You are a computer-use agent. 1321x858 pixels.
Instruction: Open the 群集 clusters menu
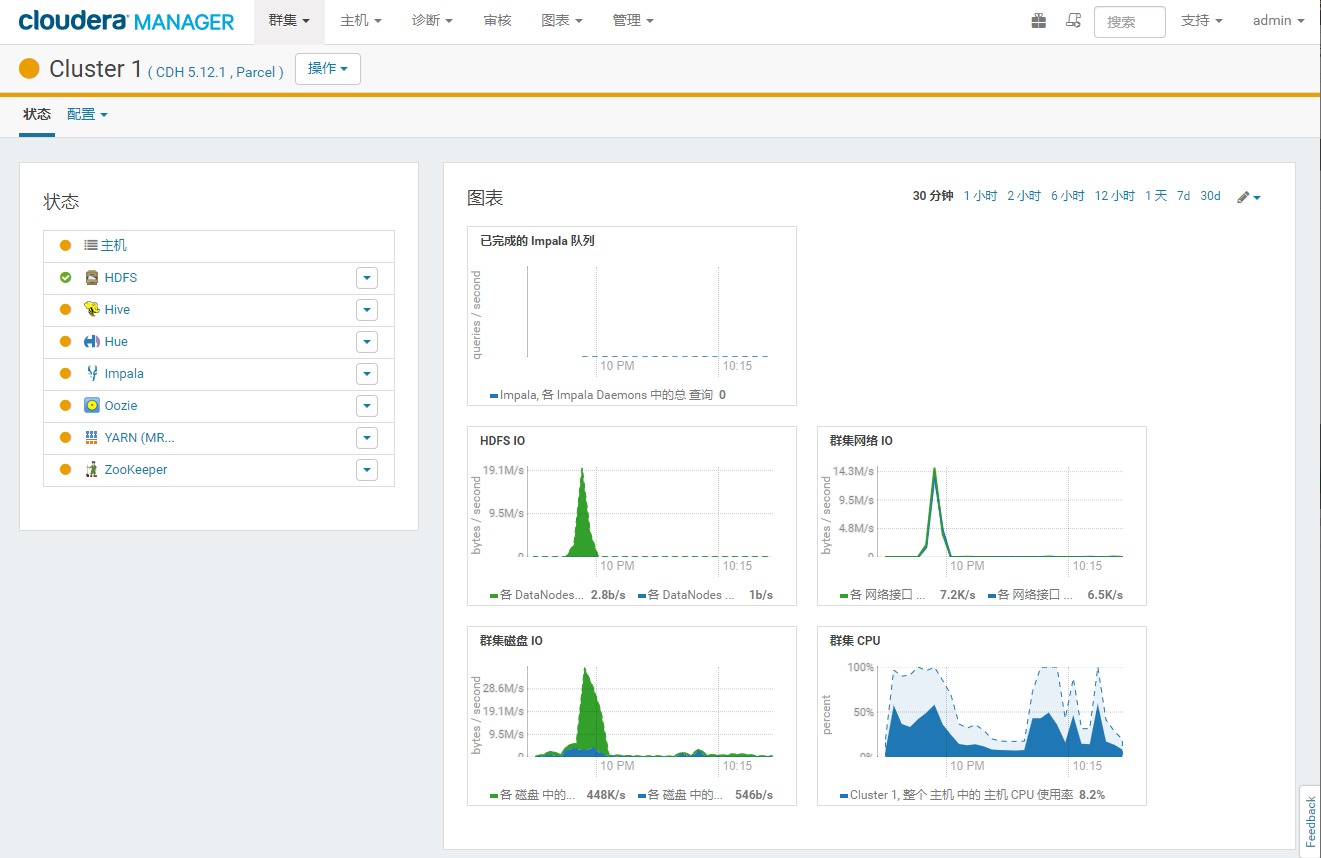coord(289,21)
